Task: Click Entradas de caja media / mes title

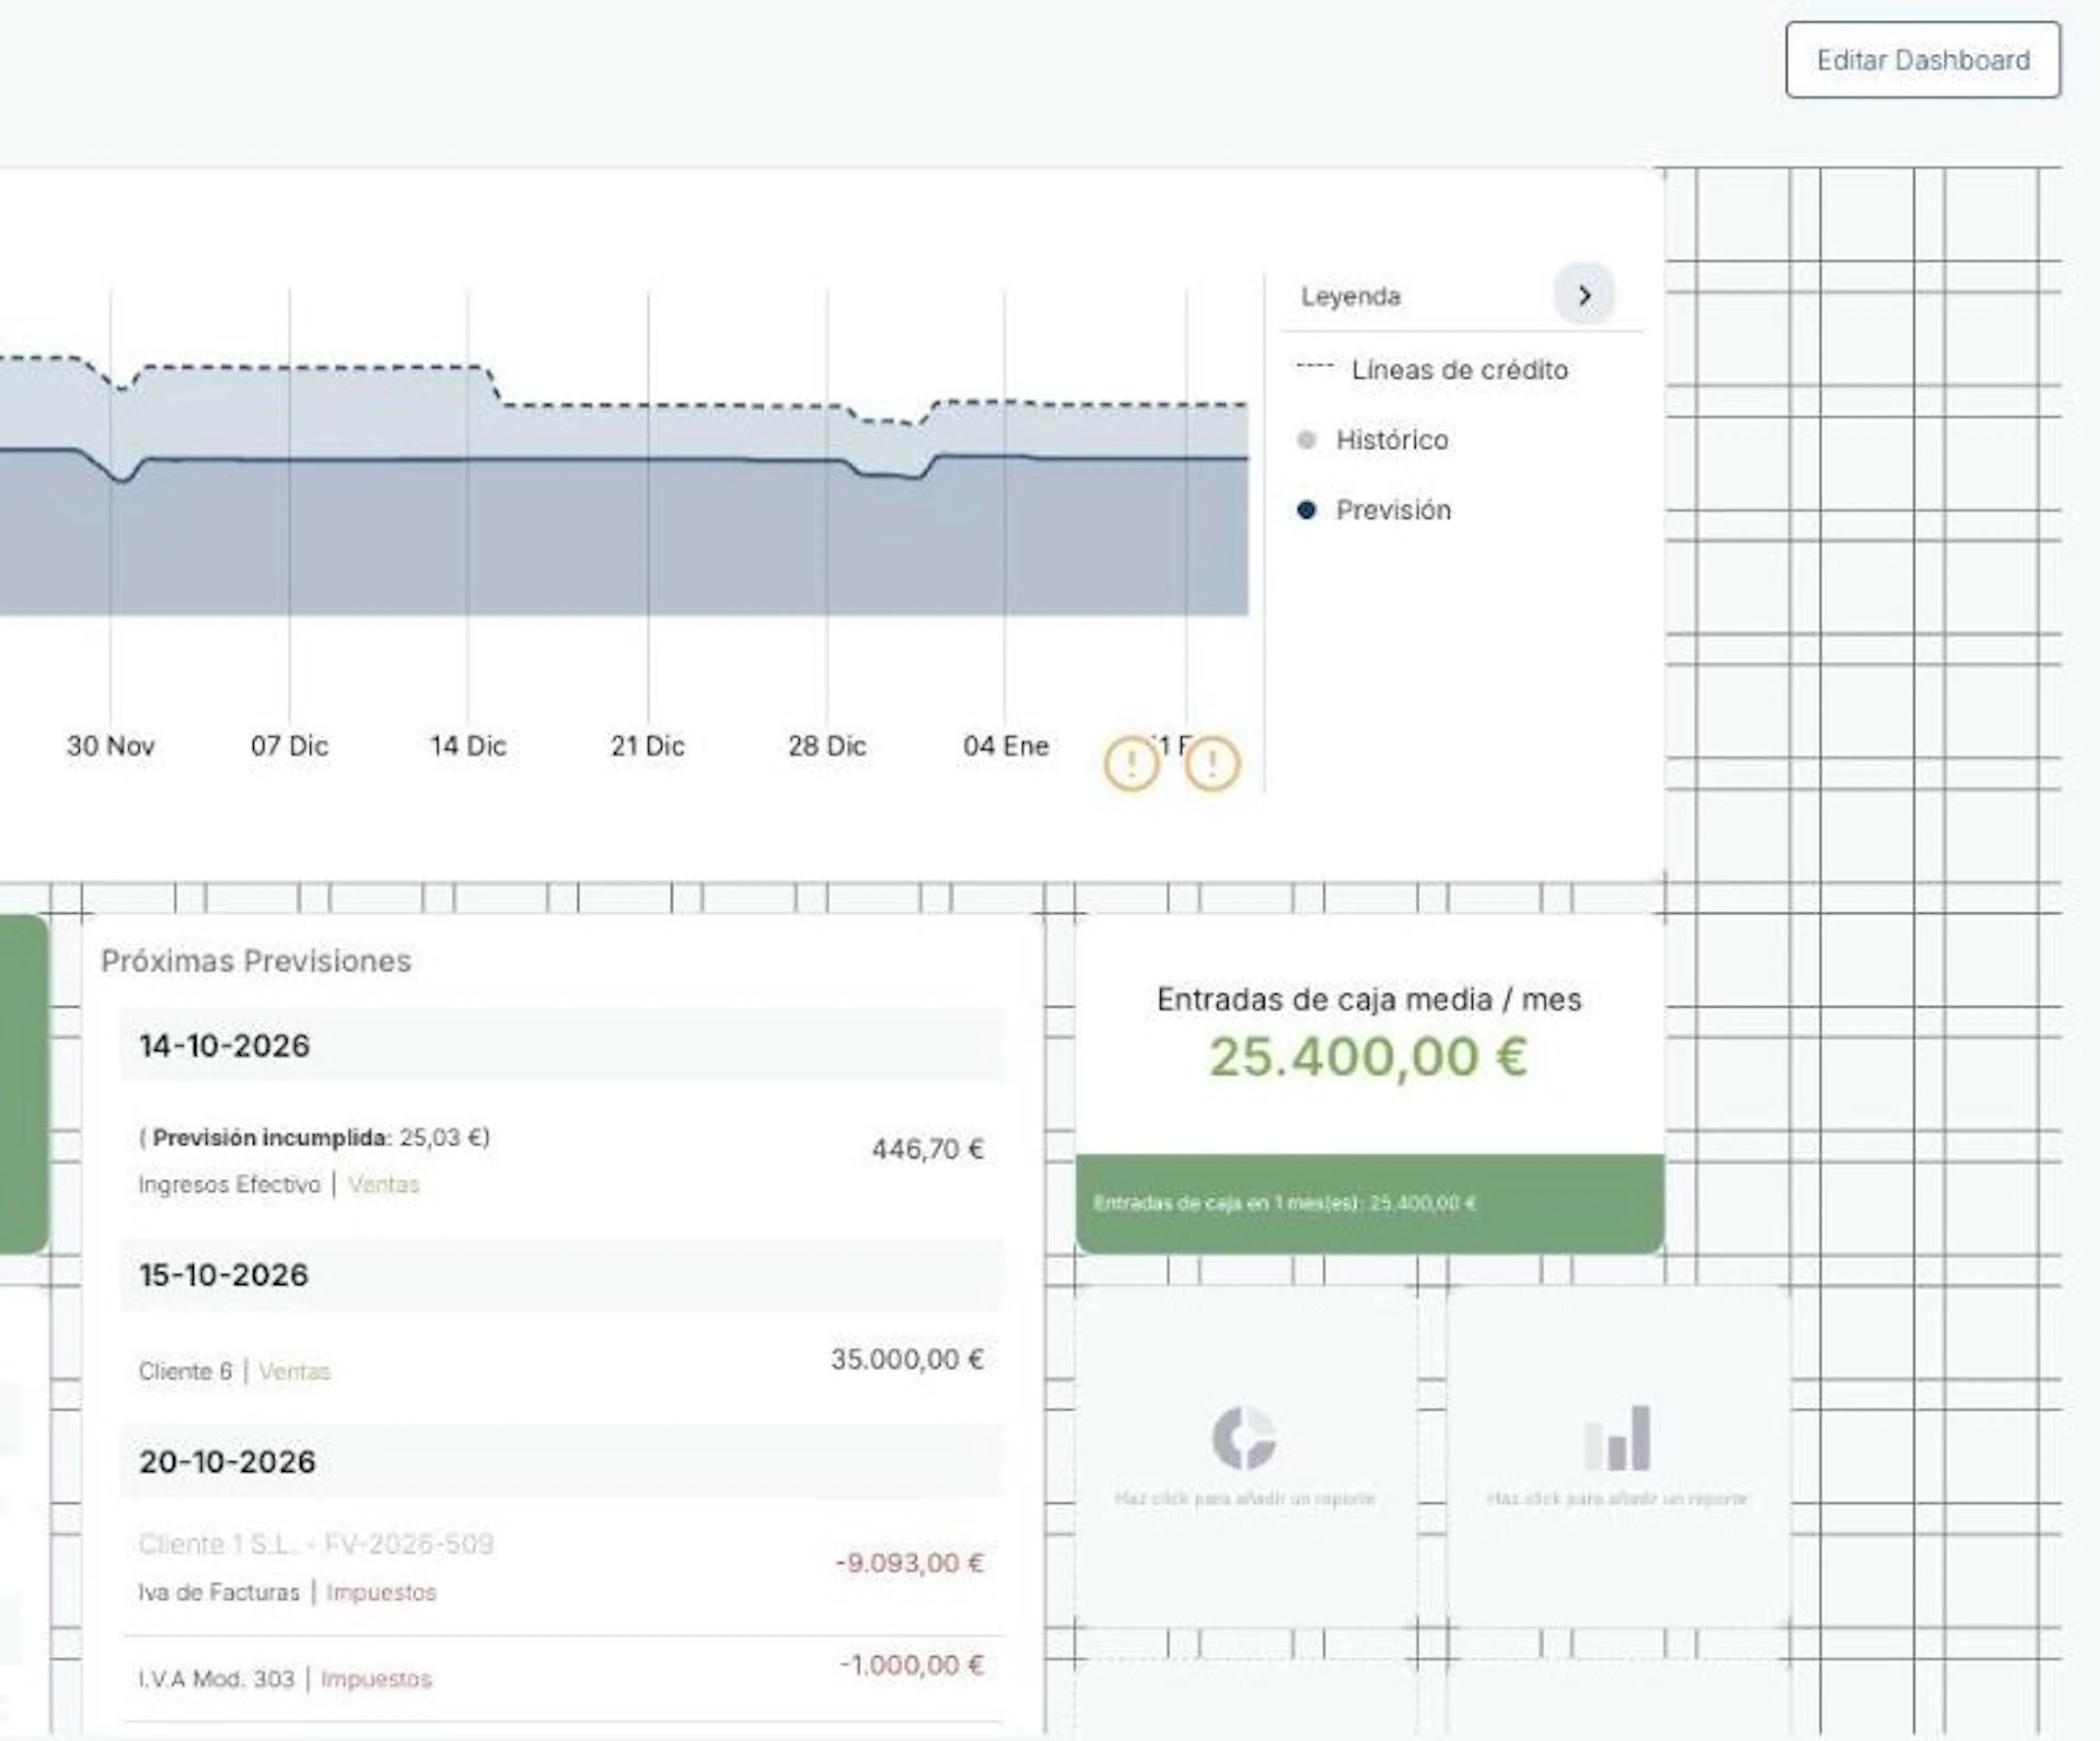Action: pyautogui.click(x=1369, y=999)
